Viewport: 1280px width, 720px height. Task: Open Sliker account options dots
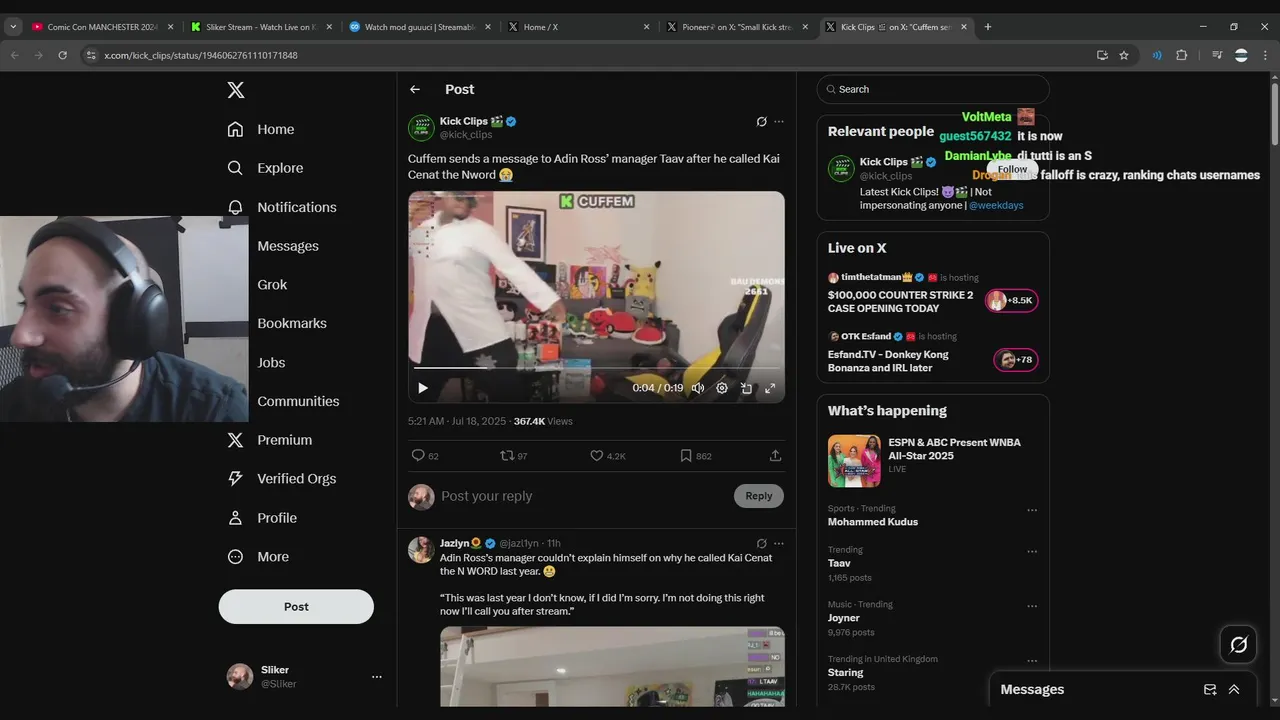click(377, 677)
